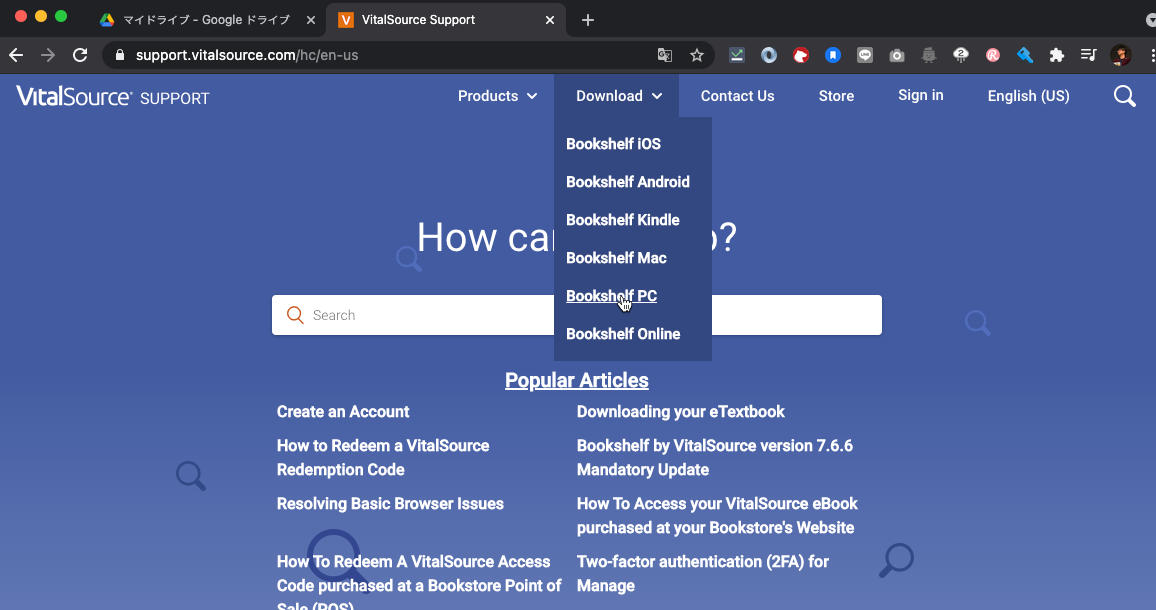Choose Bookshelf Mac from Download menu
Image resolution: width=1156 pixels, height=610 pixels.
pyautogui.click(x=616, y=258)
